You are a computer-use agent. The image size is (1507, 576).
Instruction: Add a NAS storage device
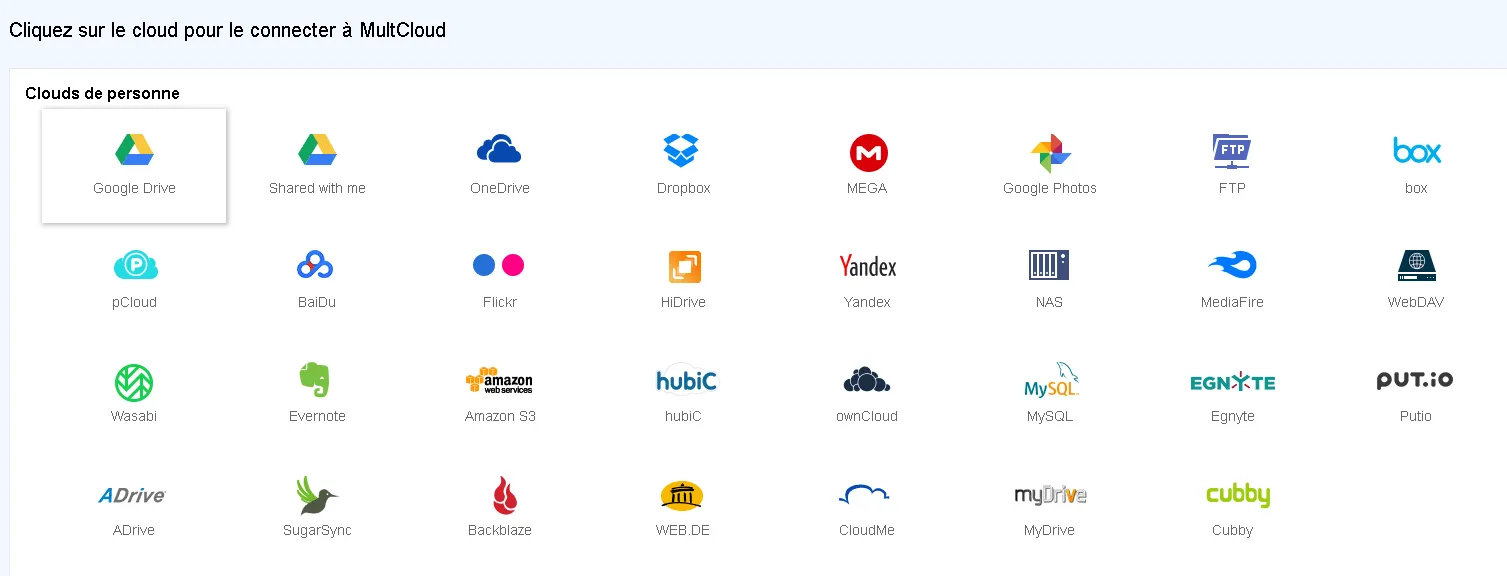(x=1049, y=265)
